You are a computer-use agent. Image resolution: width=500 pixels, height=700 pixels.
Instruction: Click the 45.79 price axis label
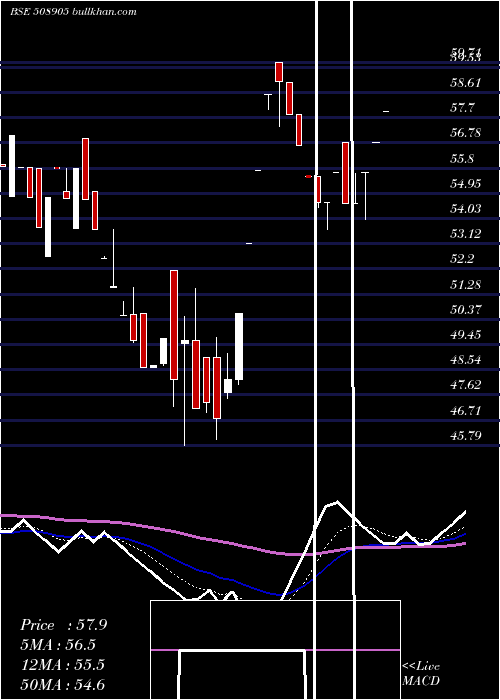pos(466,435)
